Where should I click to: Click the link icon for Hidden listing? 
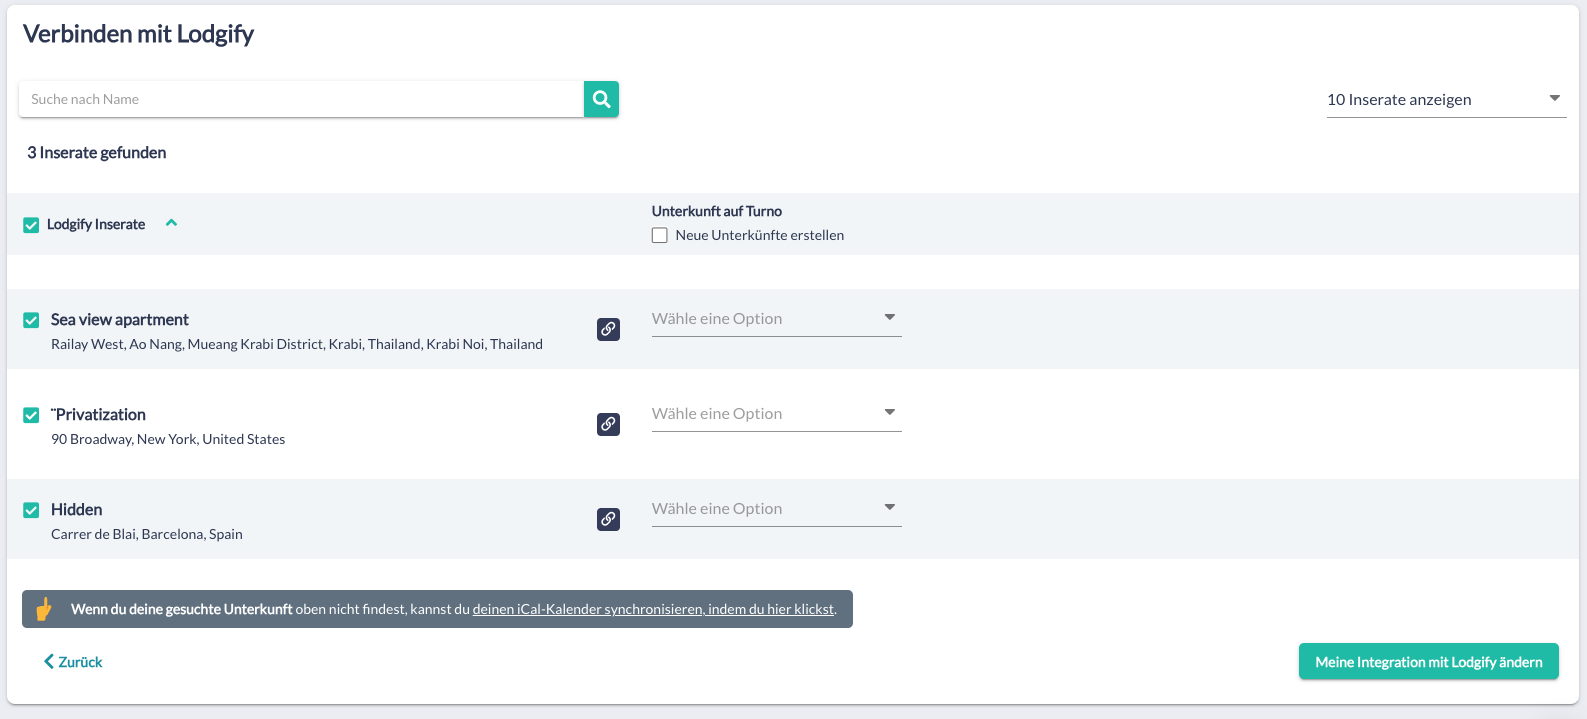[x=608, y=519]
